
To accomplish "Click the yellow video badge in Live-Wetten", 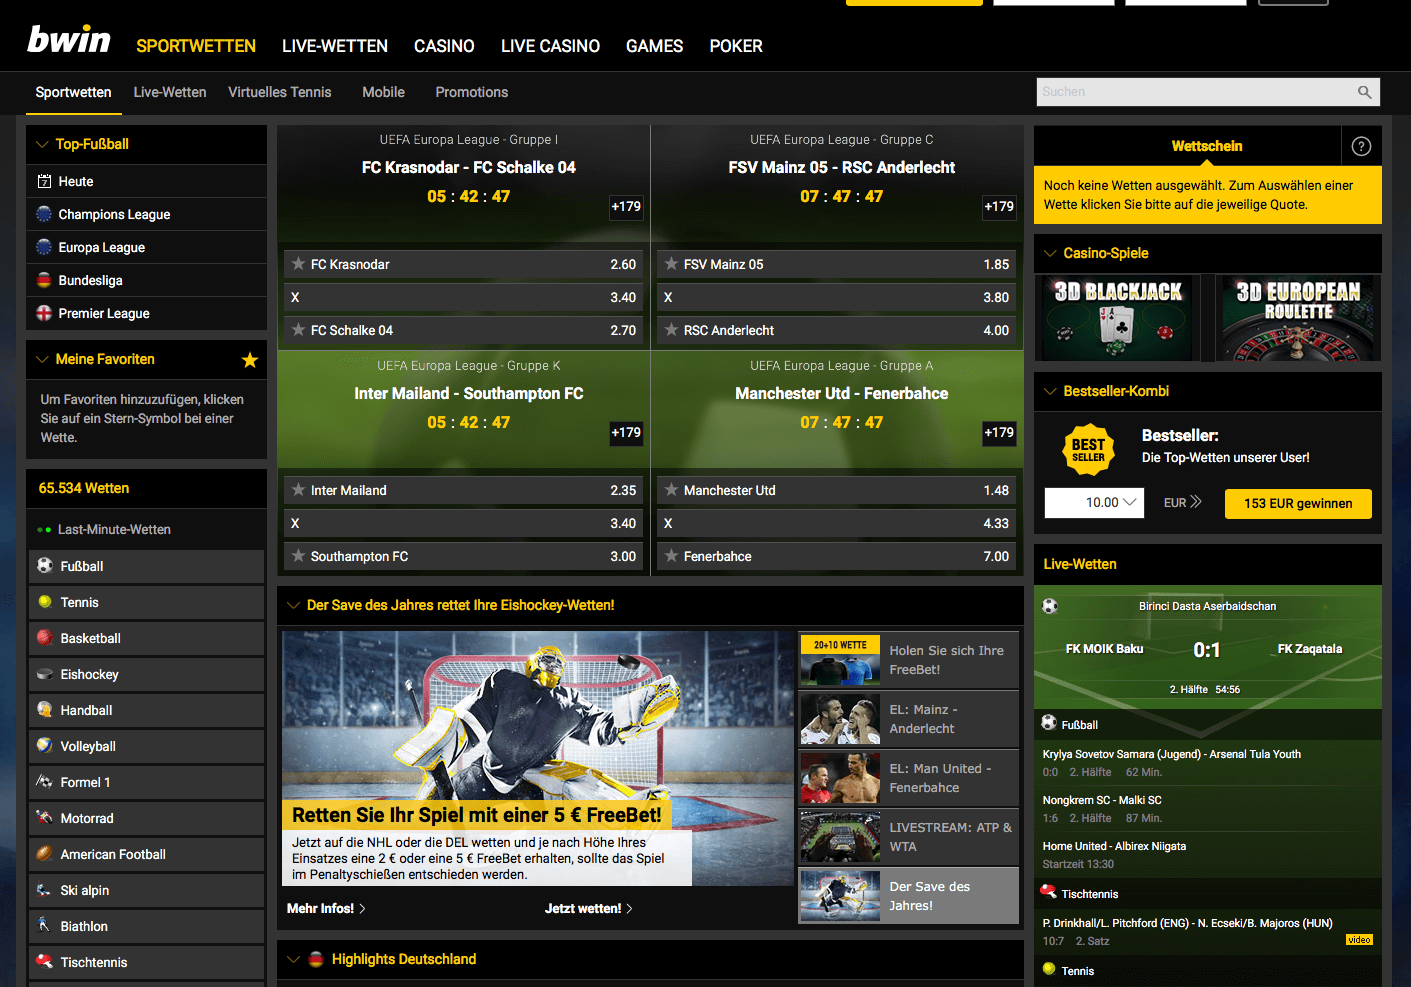I will pos(1359,940).
